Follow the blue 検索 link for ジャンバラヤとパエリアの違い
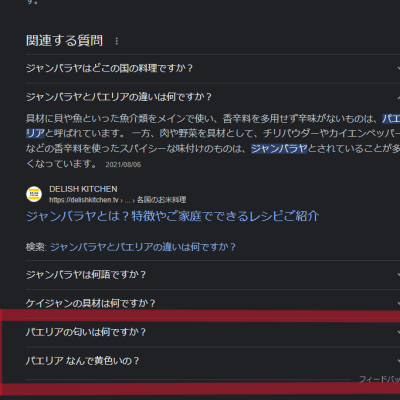Image resolution: width=400 pixels, height=400 pixels. click(x=143, y=247)
